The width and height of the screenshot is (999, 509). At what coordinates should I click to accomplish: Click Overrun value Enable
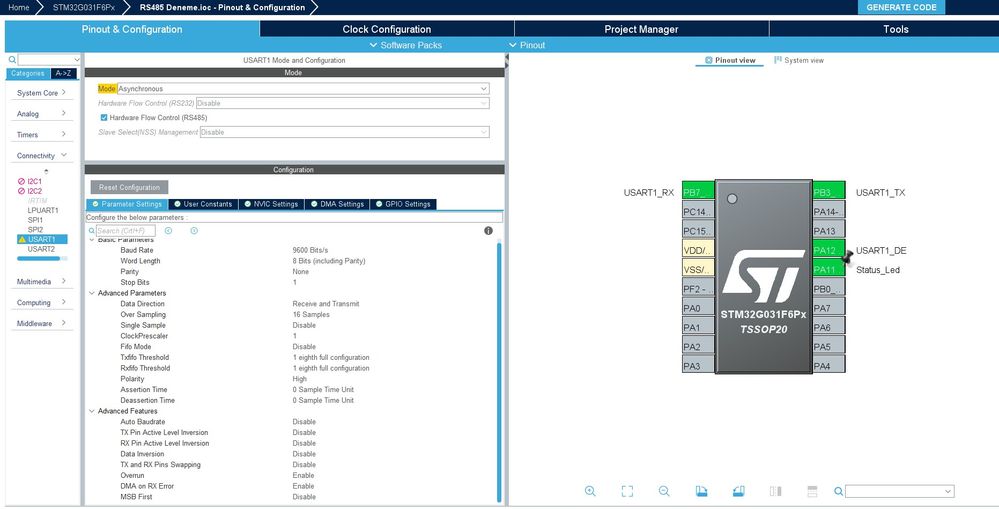[303, 475]
